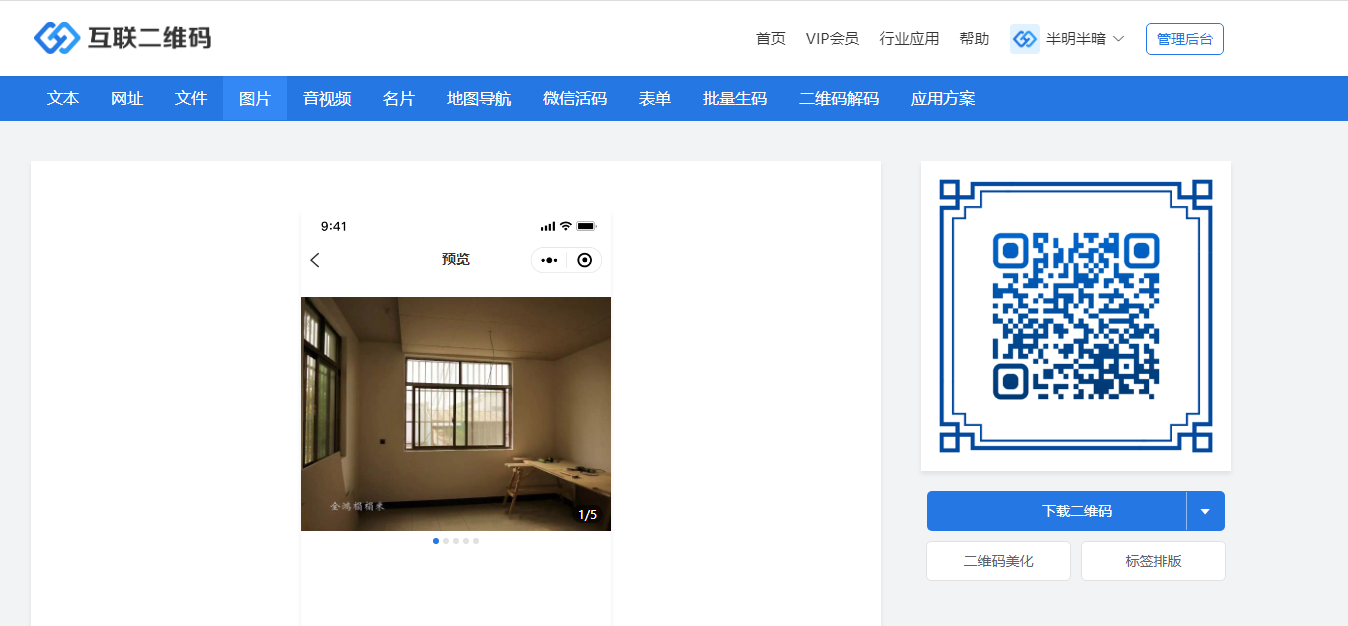The width and height of the screenshot is (1348, 626).
Task: Tap the three-dot menu in phone preview
Action: tap(549, 260)
